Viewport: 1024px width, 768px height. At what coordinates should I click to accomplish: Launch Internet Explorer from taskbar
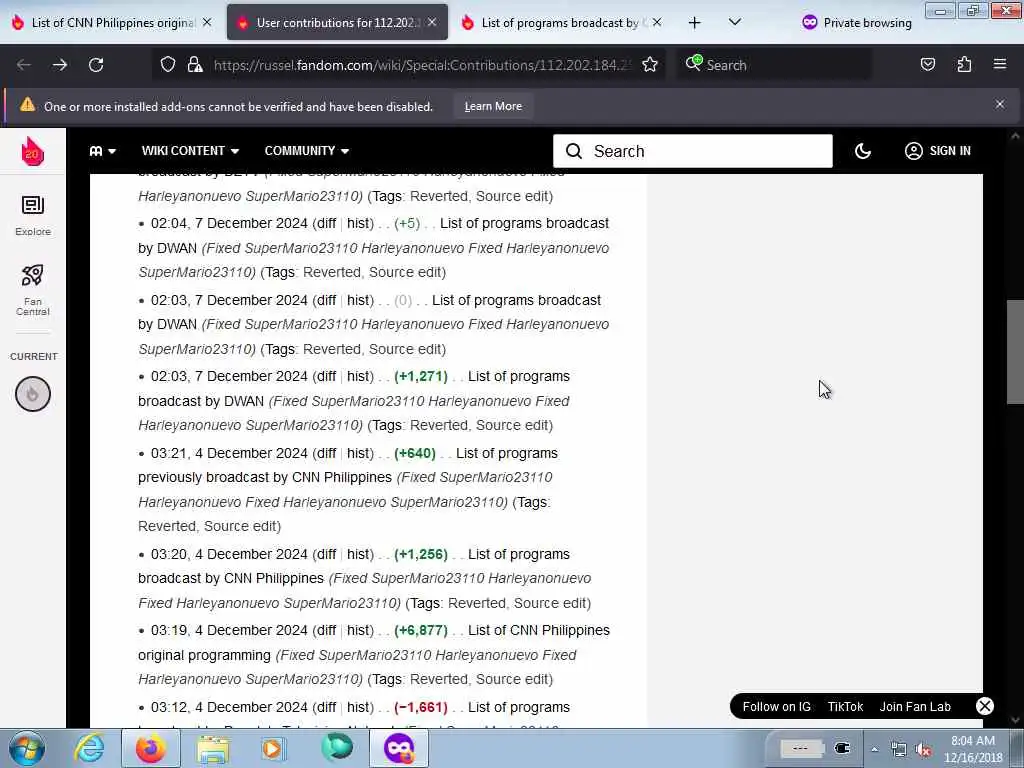(x=89, y=748)
